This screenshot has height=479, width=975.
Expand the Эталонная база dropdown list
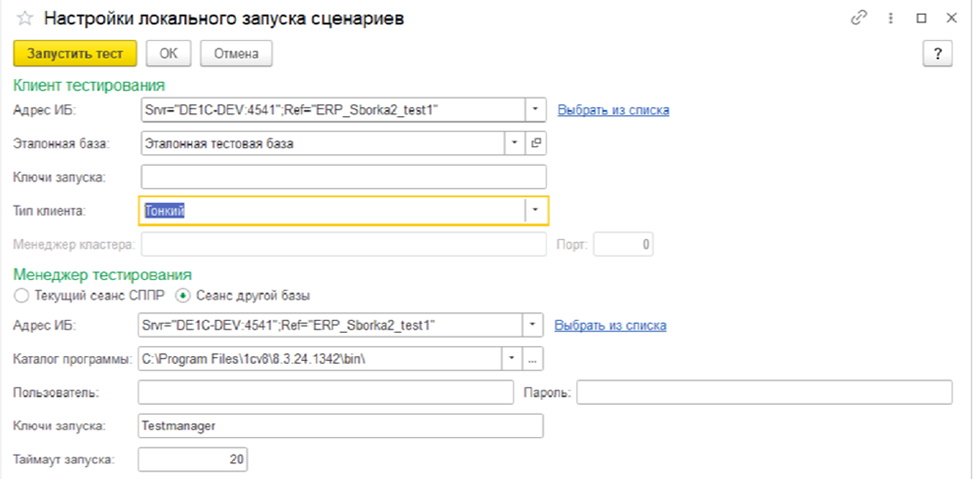514,143
